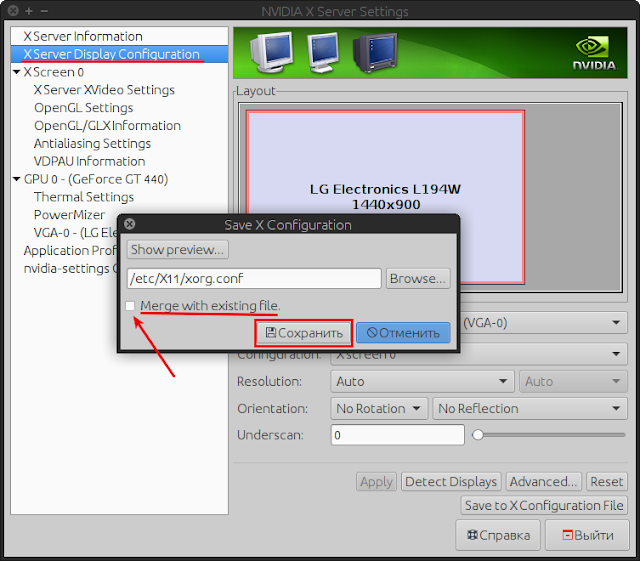This screenshot has width=640, height=561.
Task: Open X Server XVideo Settings
Action: (x=104, y=90)
